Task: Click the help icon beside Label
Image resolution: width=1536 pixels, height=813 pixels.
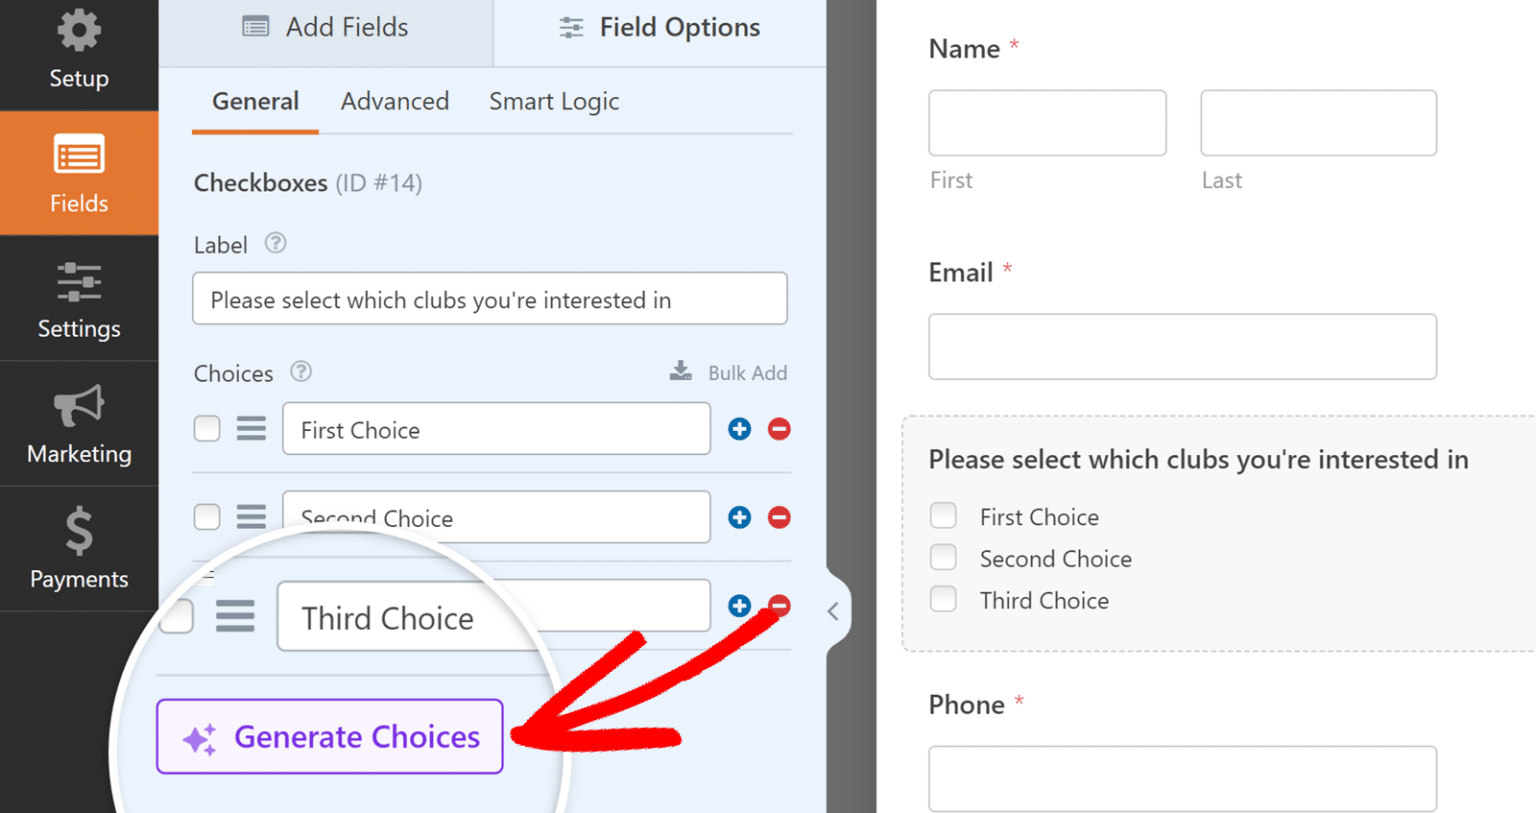Action: (275, 243)
